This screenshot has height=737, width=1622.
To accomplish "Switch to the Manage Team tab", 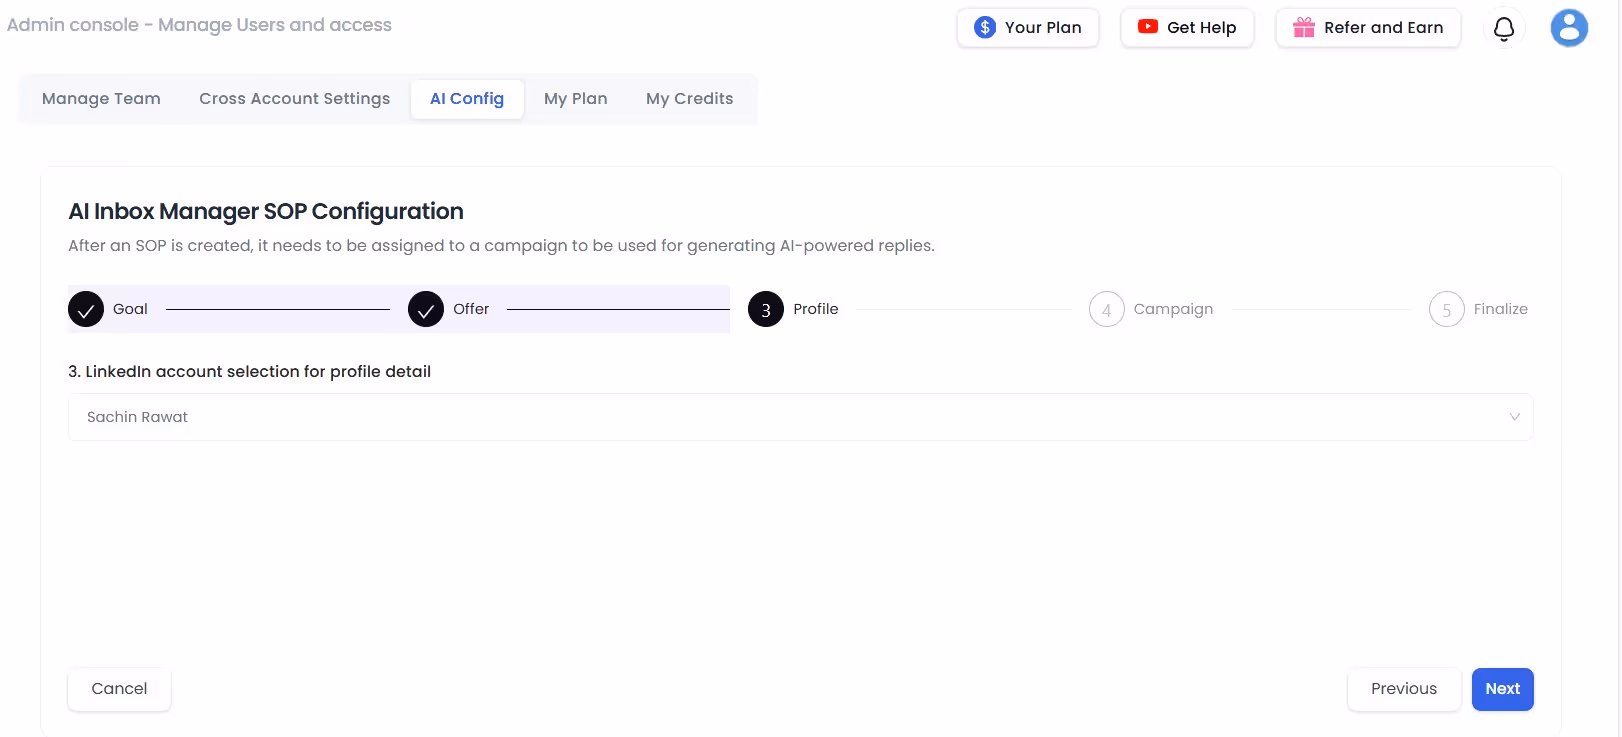I will [101, 99].
